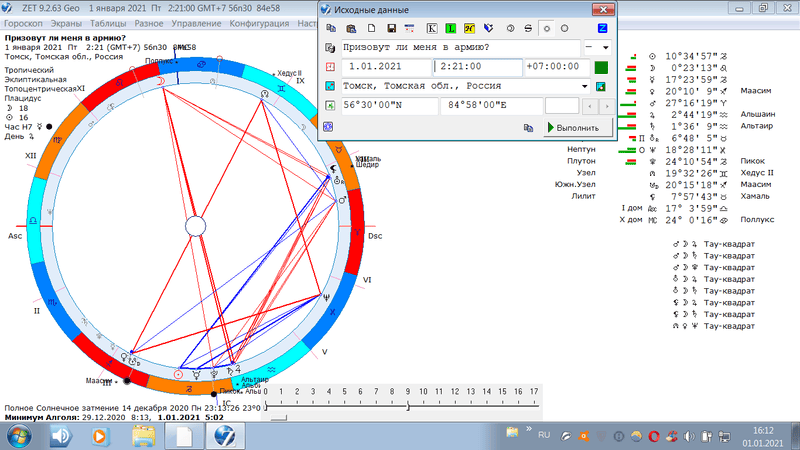Image resolution: width=800 pixels, height=450 pixels.
Task: Click the green L icon in toolbar
Action: (451, 27)
